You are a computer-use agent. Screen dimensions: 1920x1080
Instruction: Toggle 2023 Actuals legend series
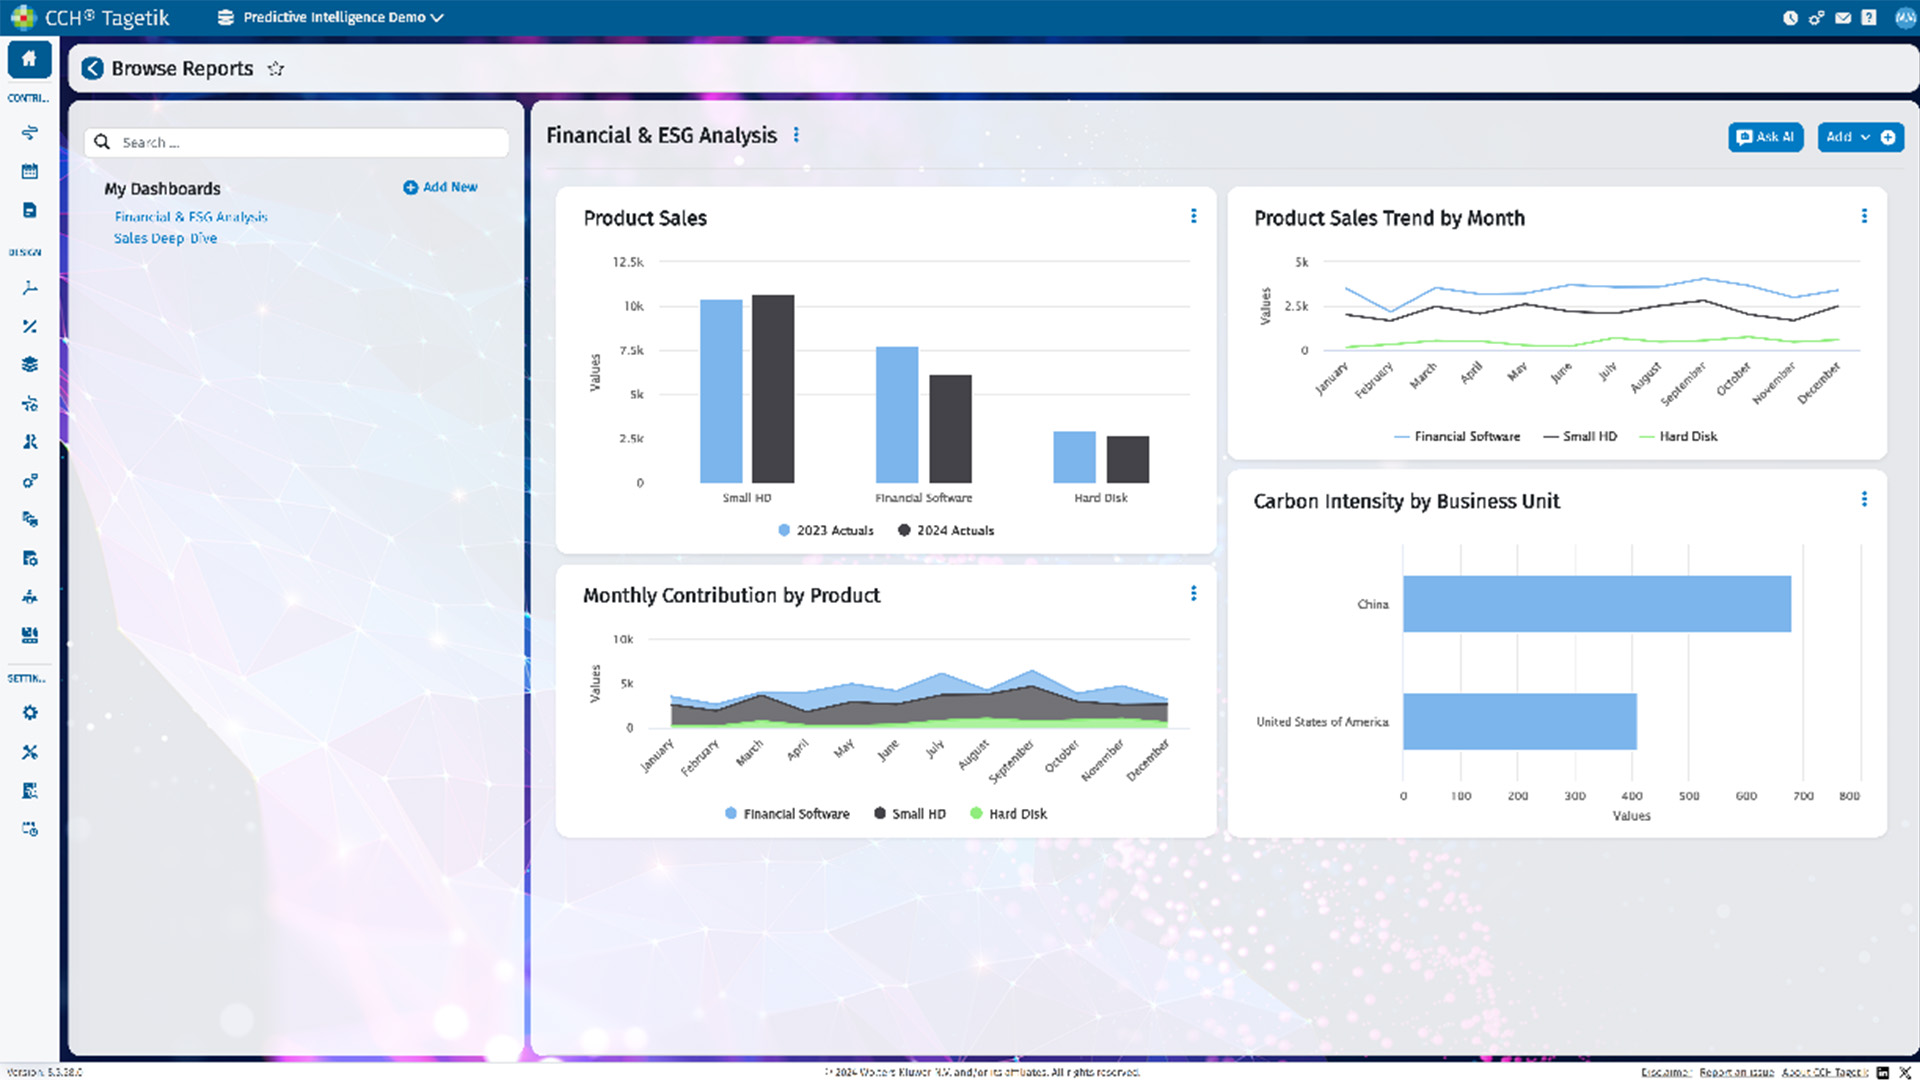(826, 531)
